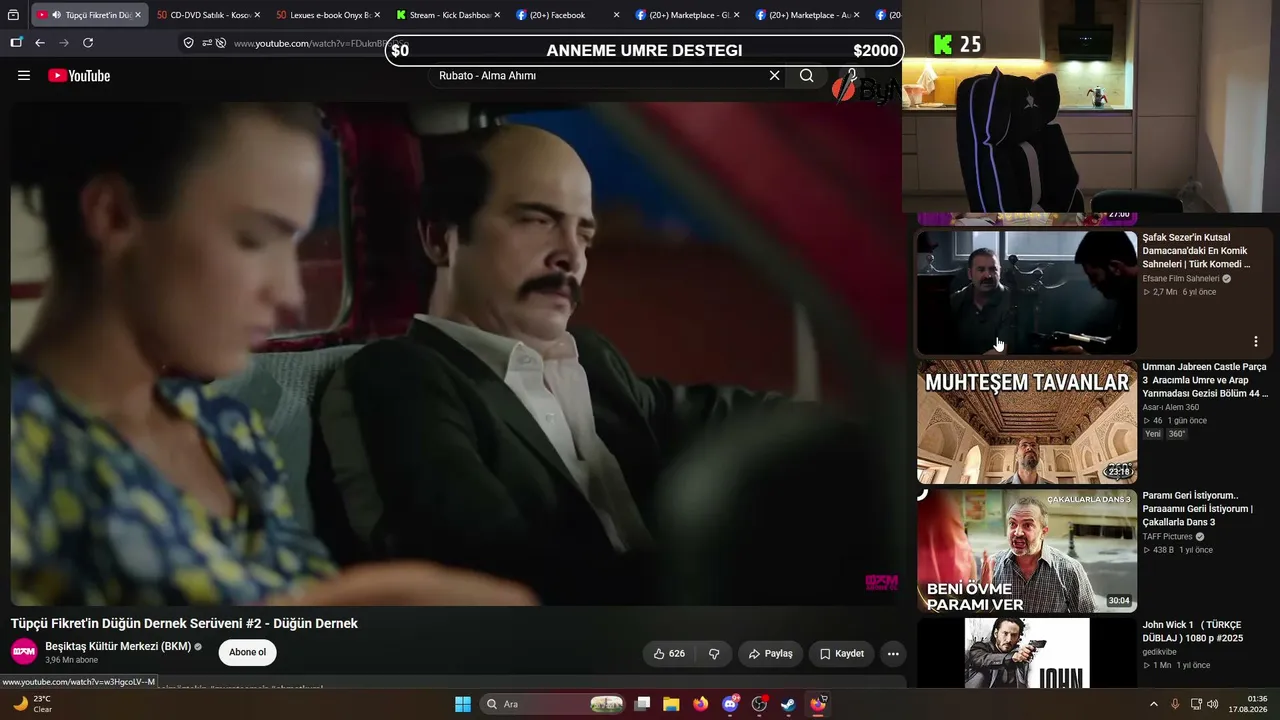Open Steam from the taskbar
This screenshot has height=720, width=1280.
pyautogui.click(x=788, y=704)
